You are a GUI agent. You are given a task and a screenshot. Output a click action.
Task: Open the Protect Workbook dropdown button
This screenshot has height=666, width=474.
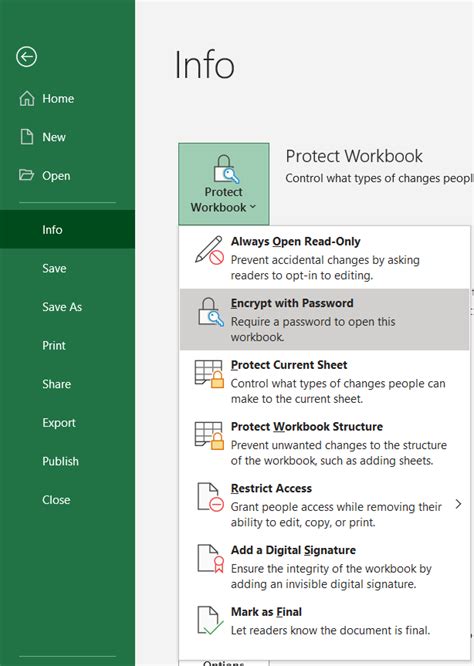pos(224,184)
